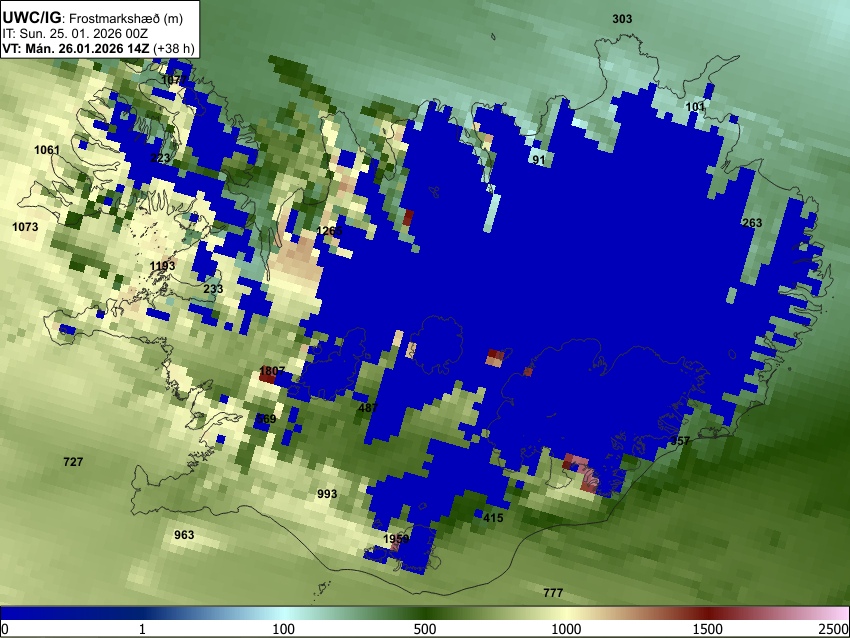The image size is (850, 638).
Task: Click the map value 727
Action: pyautogui.click(x=73, y=462)
